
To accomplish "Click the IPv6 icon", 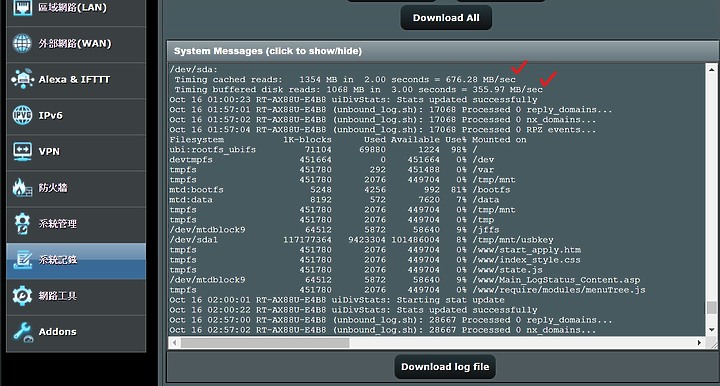I will (22, 115).
